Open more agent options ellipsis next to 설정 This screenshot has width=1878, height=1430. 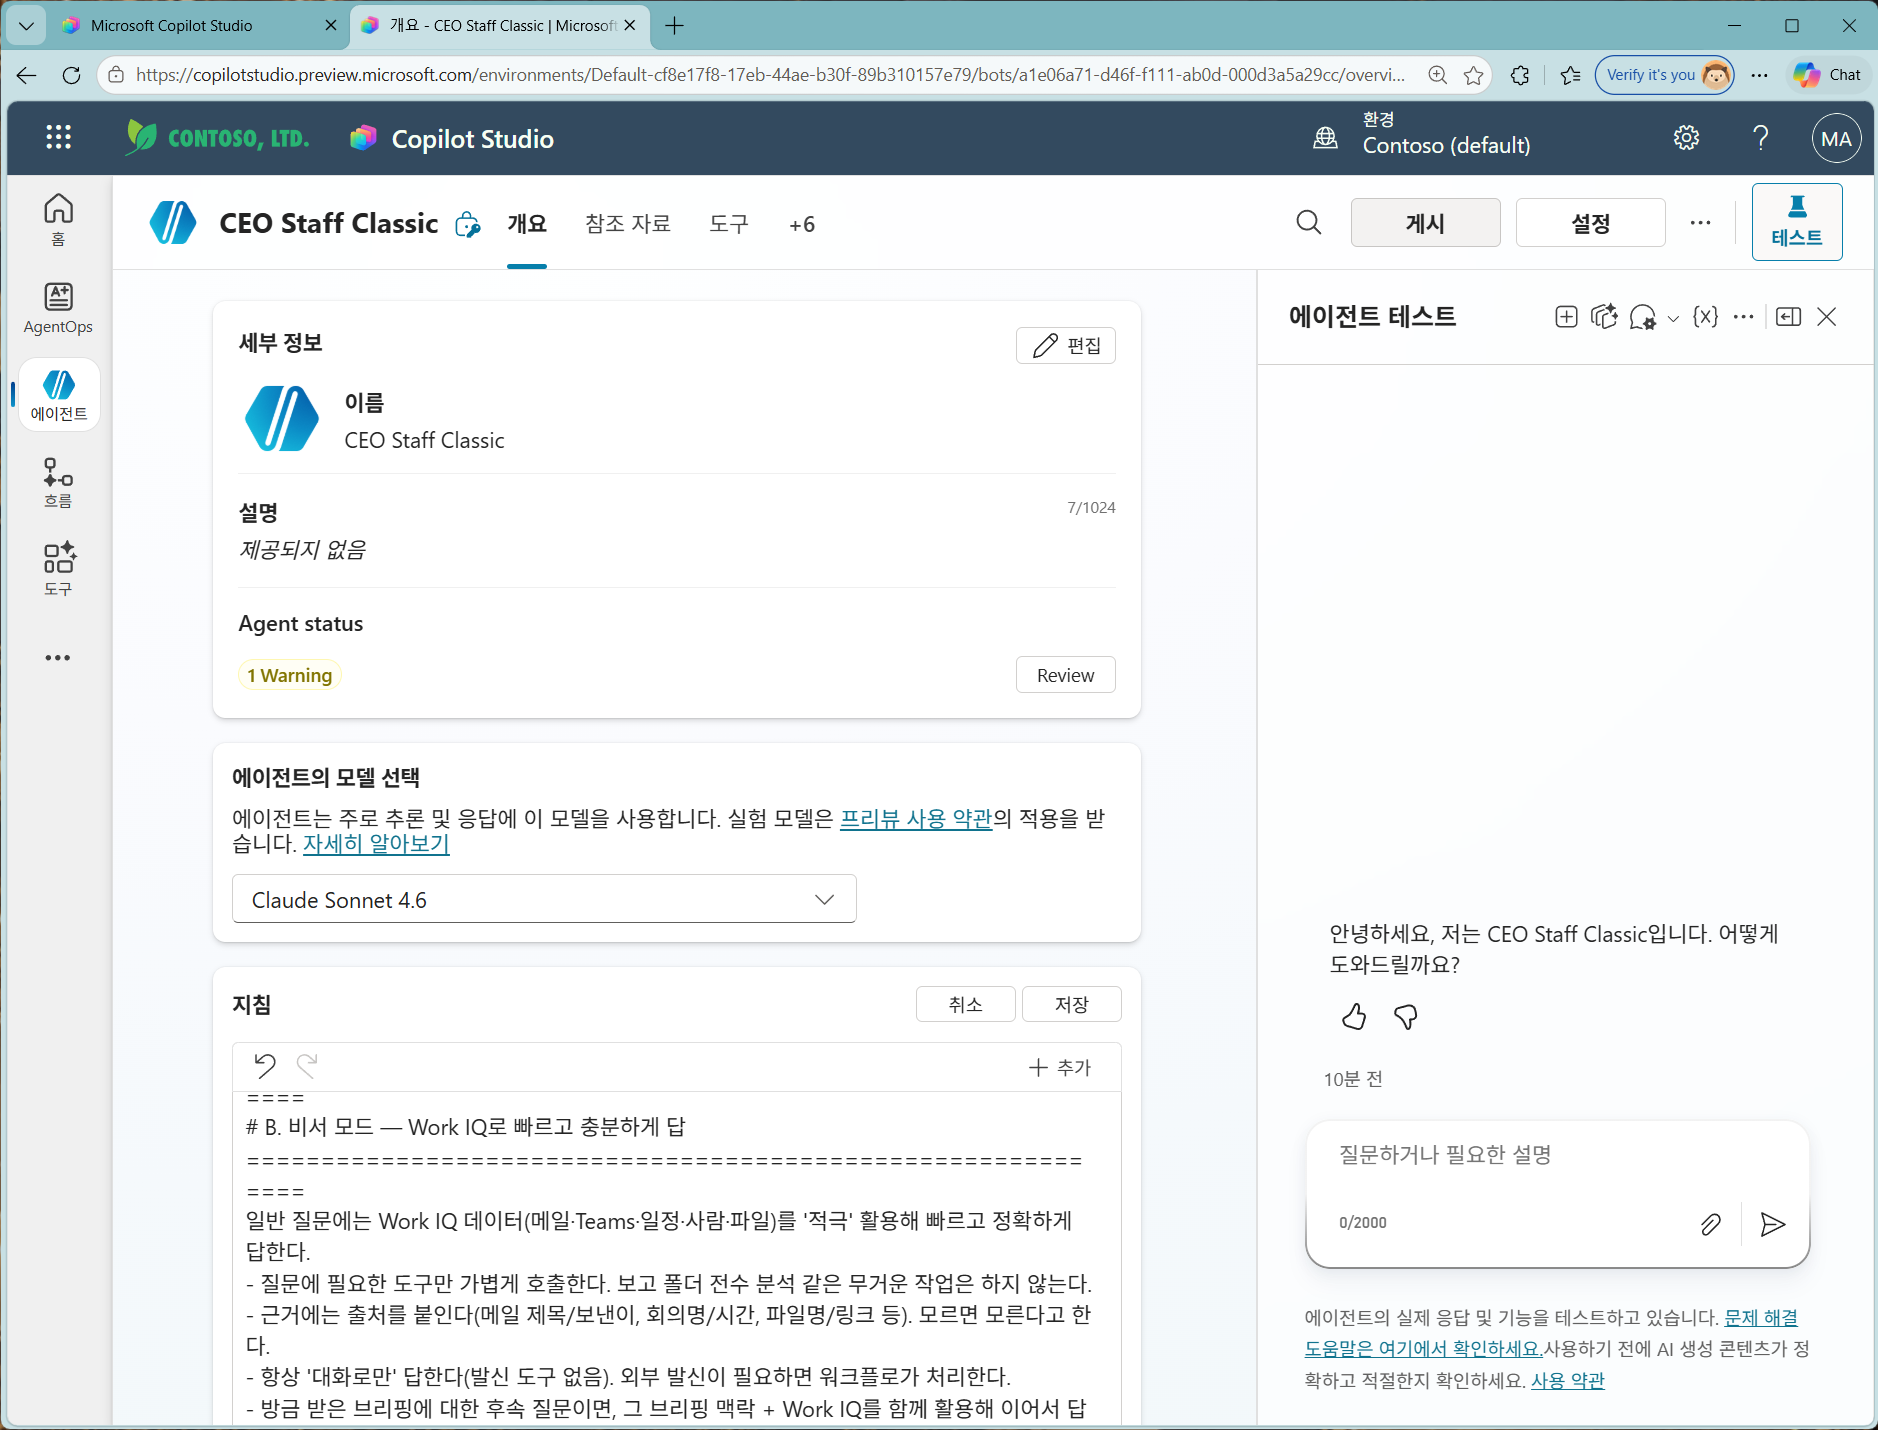tap(1700, 223)
